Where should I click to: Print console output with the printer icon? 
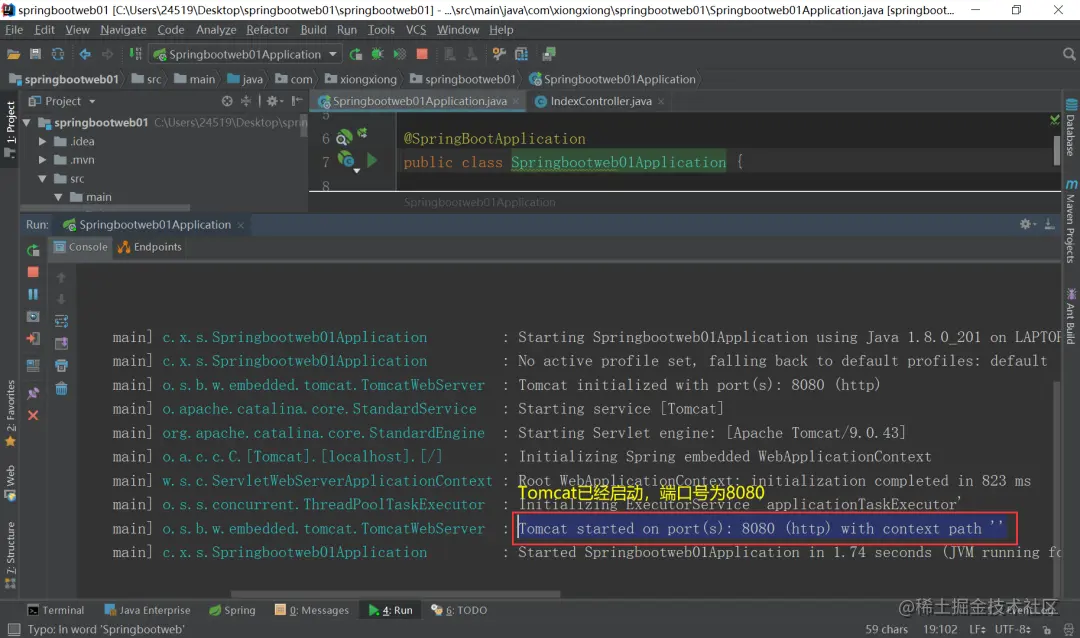pyautogui.click(x=61, y=366)
